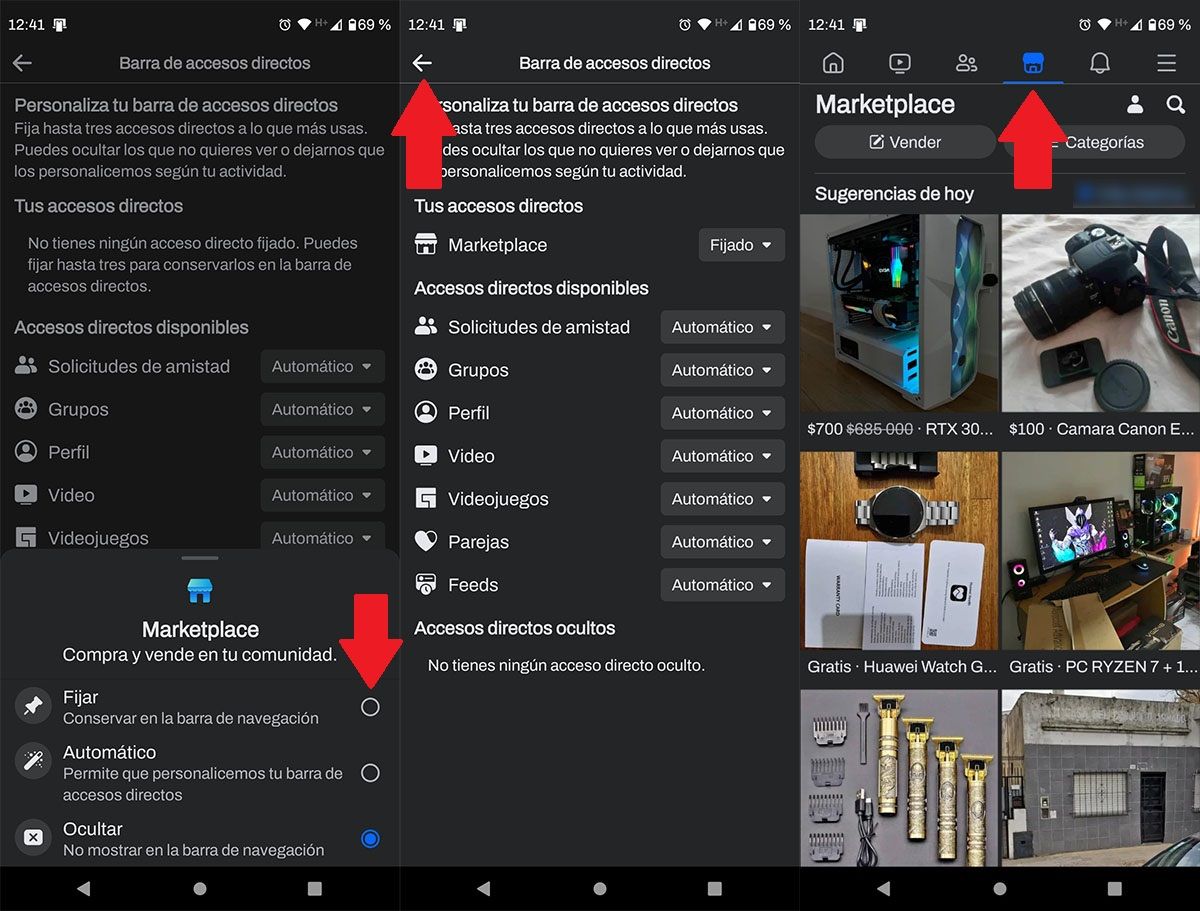Open the PC RYZEN 7 listing photo
This screenshot has height=911, width=1200.
[1101, 550]
